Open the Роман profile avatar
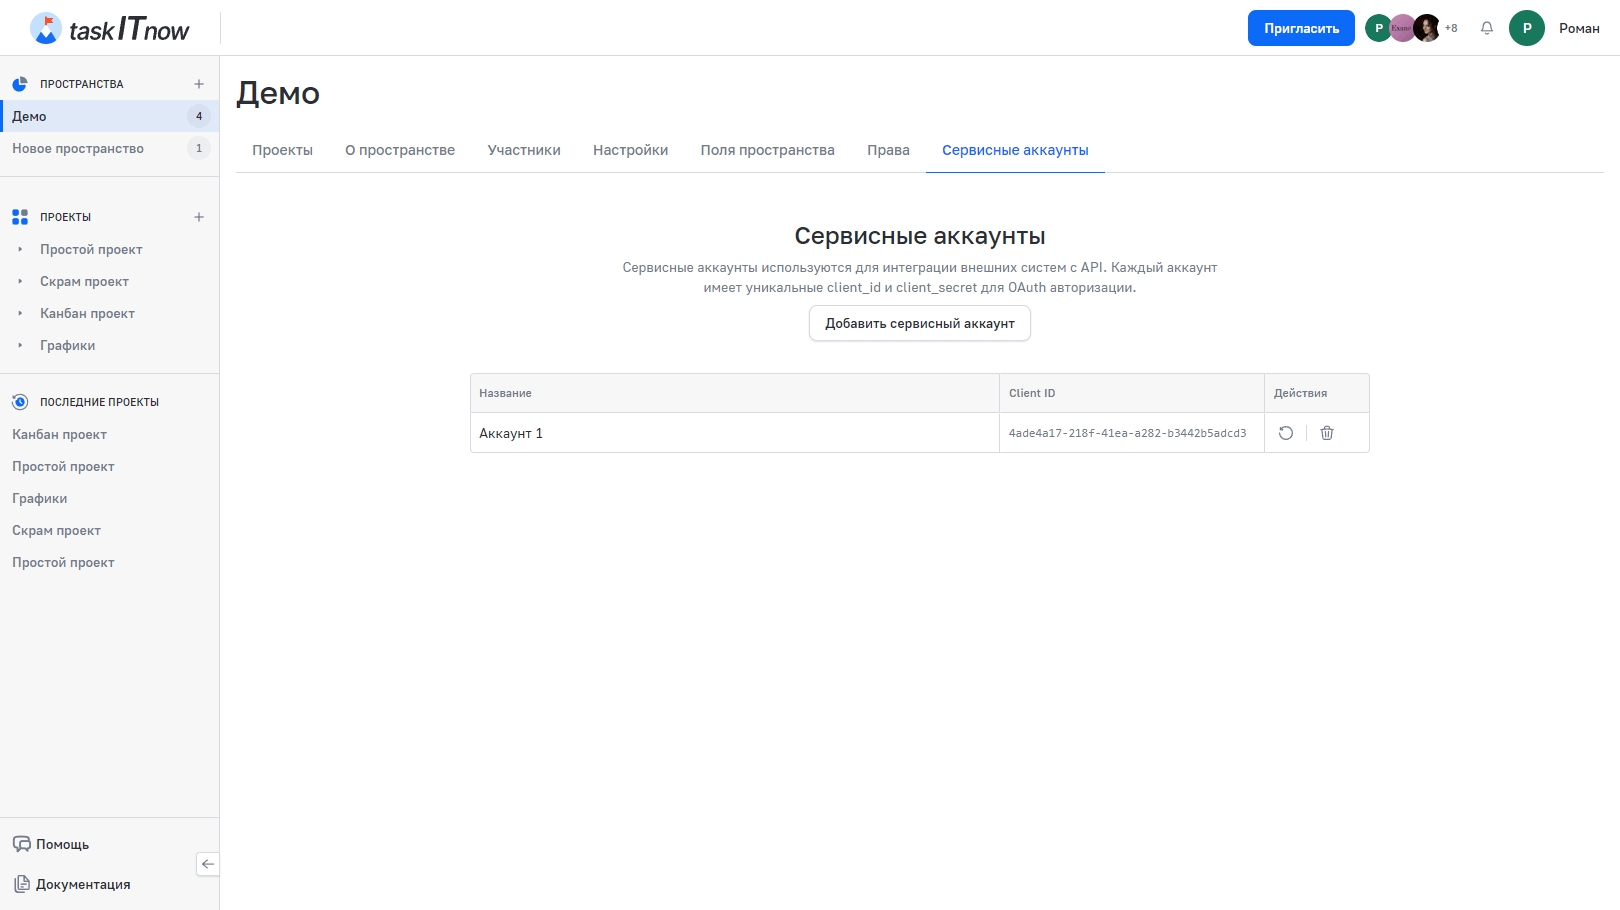1620x910 pixels. [1526, 28]
